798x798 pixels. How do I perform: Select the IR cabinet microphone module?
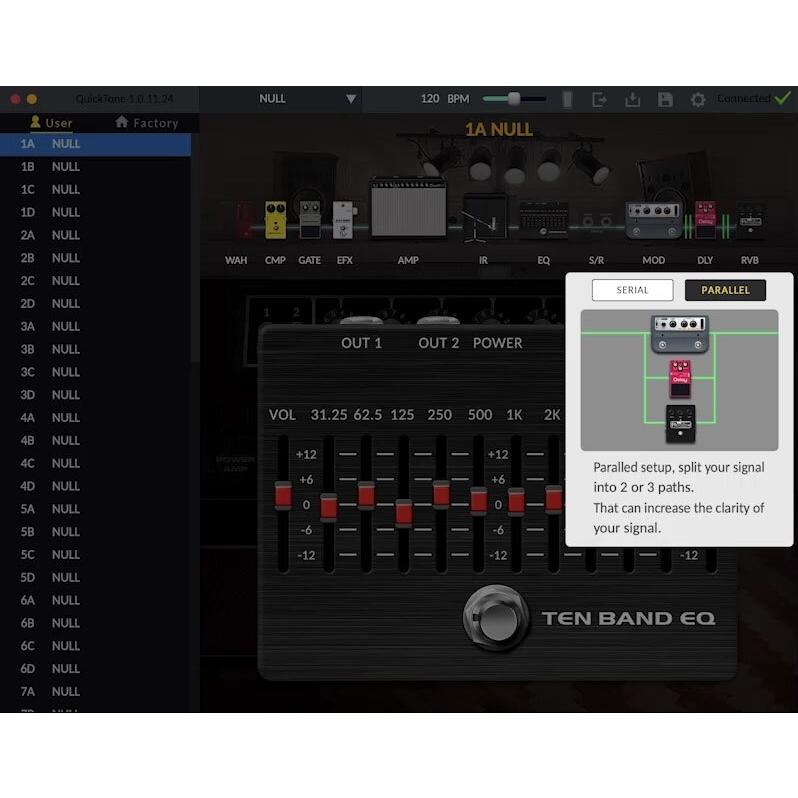pos(484,217)
